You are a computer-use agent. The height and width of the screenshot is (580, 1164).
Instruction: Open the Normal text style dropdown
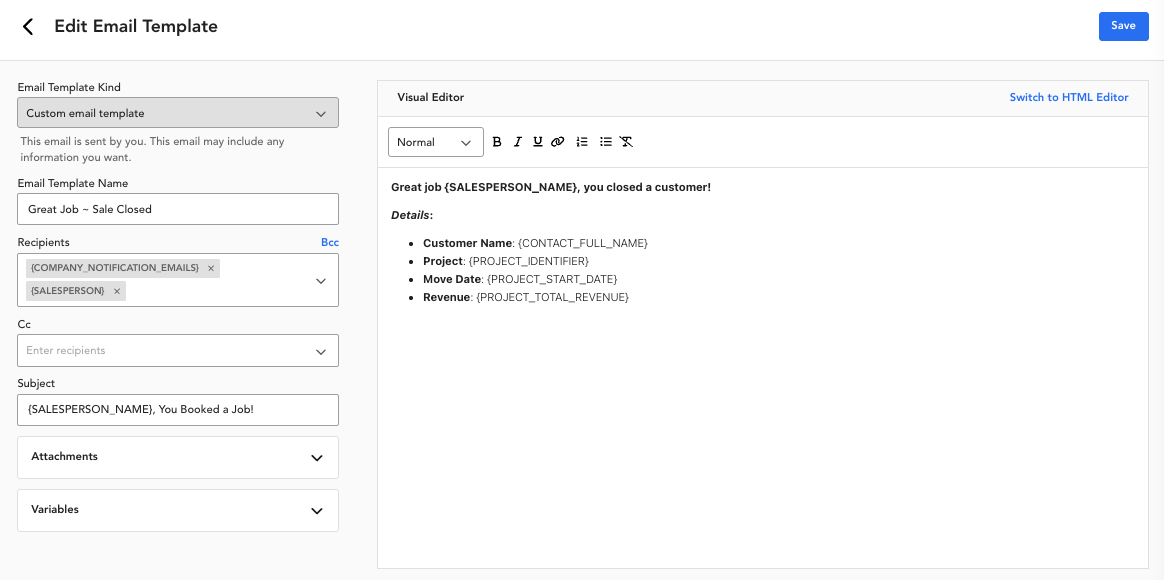(x=436, y=142)
